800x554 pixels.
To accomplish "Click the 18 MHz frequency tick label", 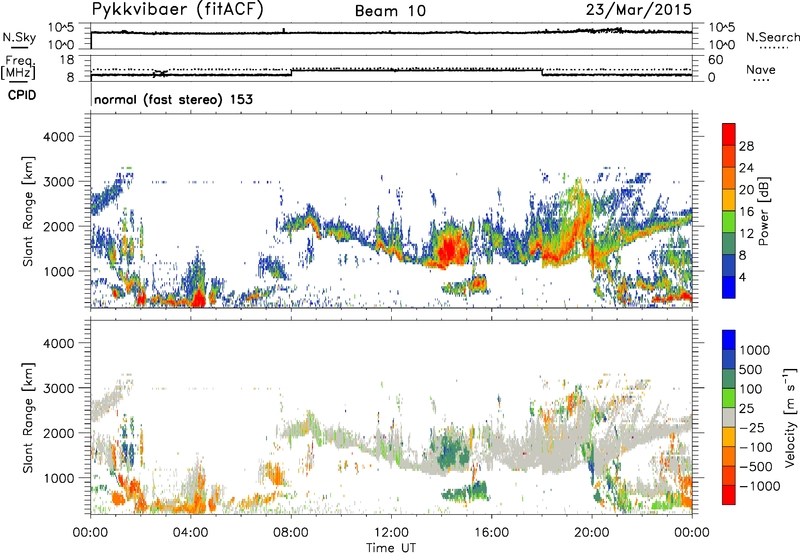I will [67, 60].
